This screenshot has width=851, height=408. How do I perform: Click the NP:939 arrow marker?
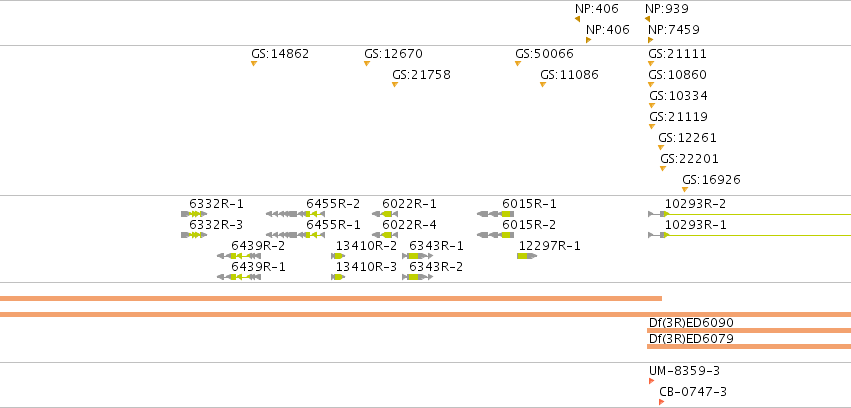tap(647, 19)
